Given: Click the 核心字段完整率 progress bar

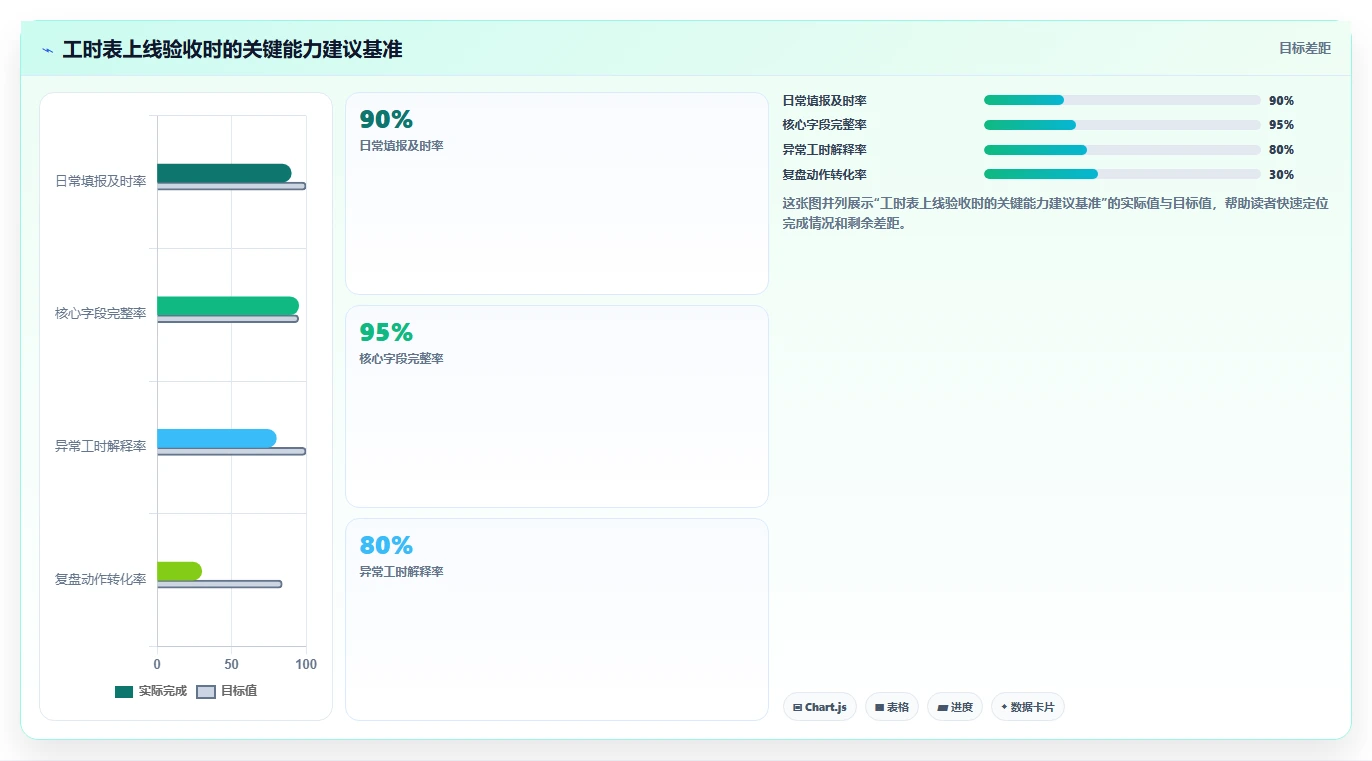Looking at the screenshot, I should tap(1122, 125).
